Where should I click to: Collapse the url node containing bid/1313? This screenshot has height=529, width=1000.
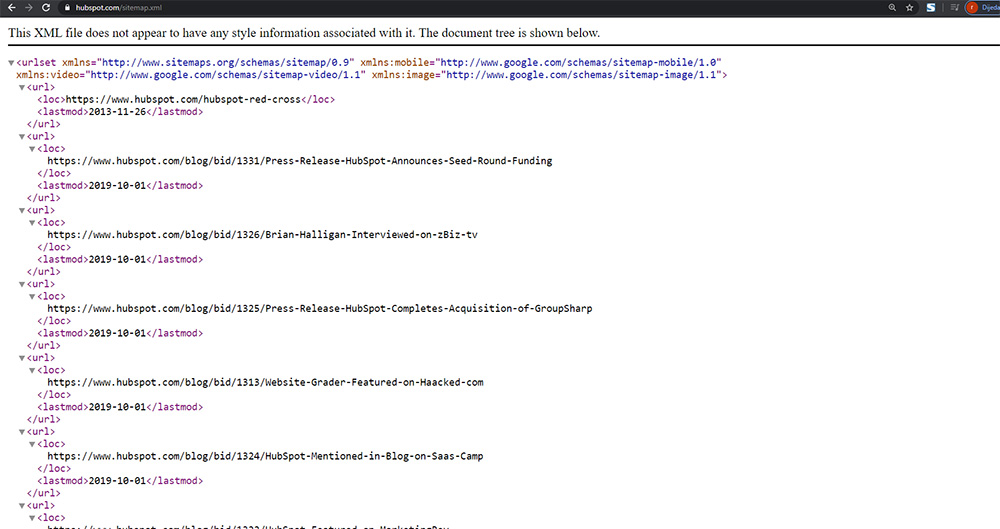click(x=22, y=358)
